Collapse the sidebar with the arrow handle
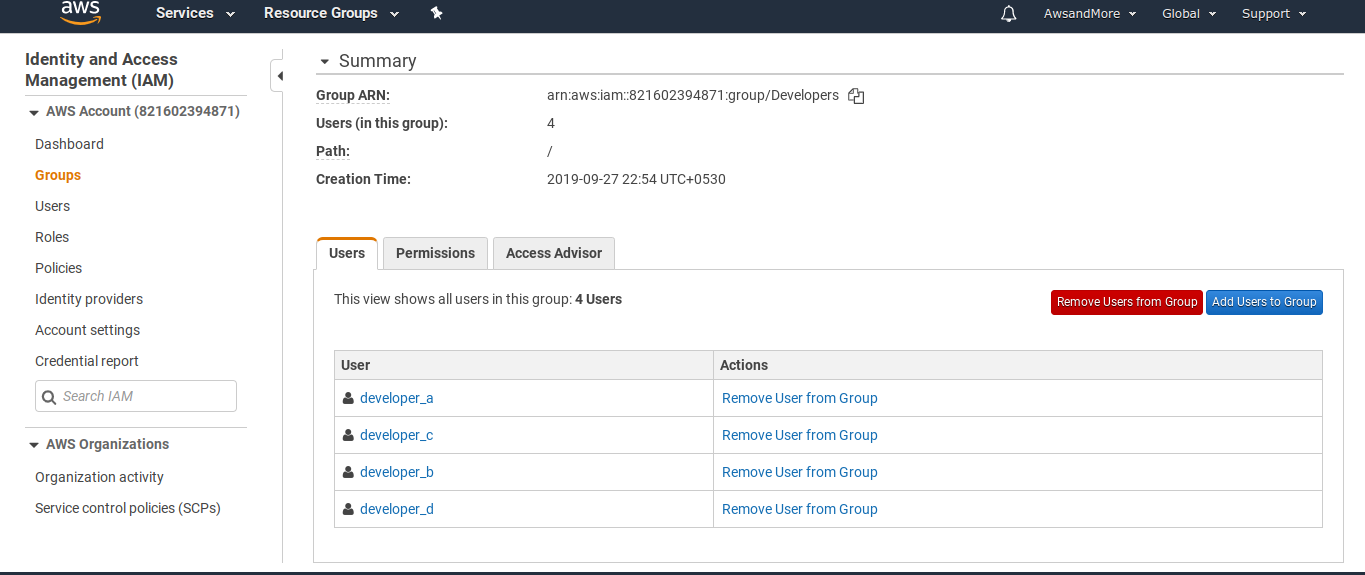This screenshot has height=575, width=1365. click(x=279, y=76)
